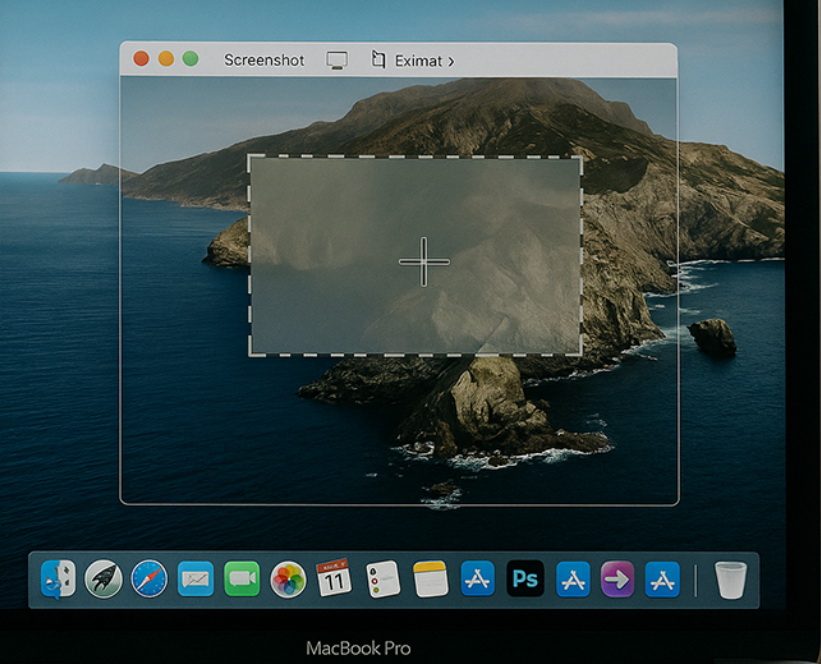This screenshot has height=664, width=821.
Task: Click the green full-screen window button
Action: pyautogui.click(x=190, y=59)
